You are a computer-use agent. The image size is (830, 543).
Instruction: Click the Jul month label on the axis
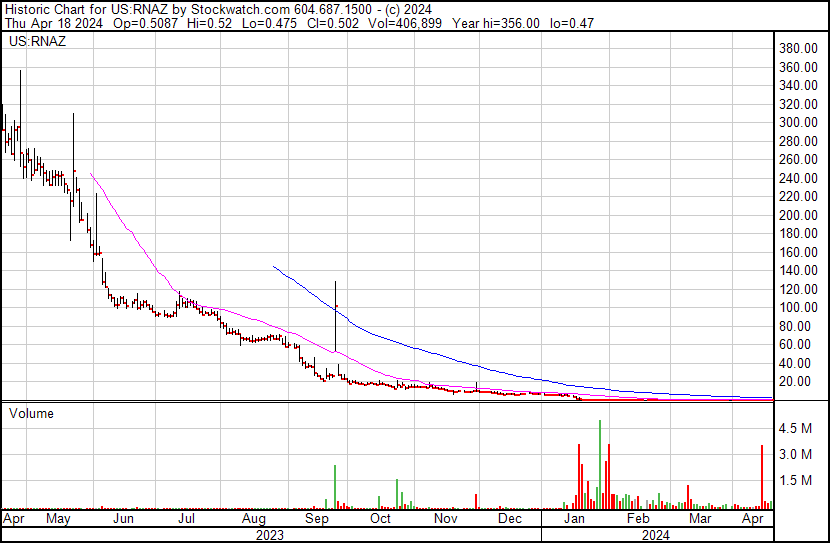pos(187,520)
